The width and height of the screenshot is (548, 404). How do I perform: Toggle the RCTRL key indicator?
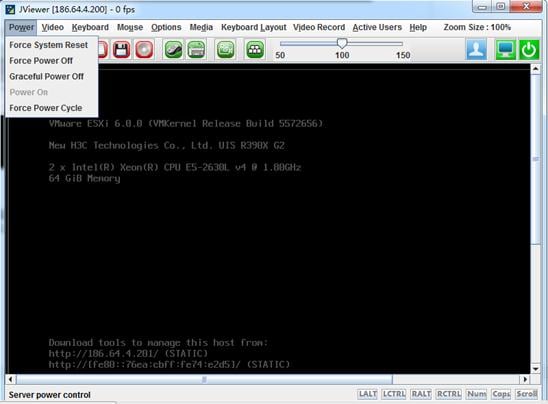click(x=449, y=394)
